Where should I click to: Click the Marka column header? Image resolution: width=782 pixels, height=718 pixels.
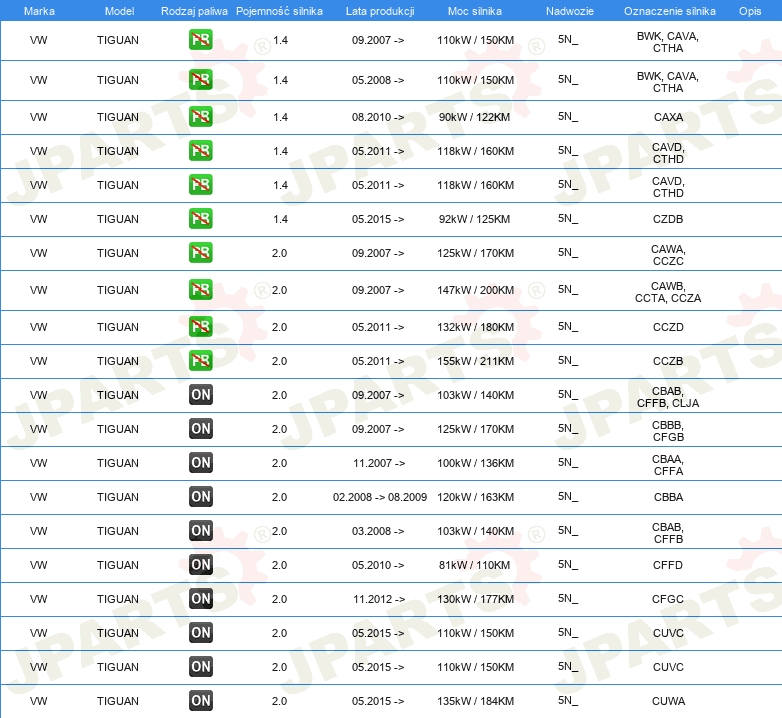39,11
